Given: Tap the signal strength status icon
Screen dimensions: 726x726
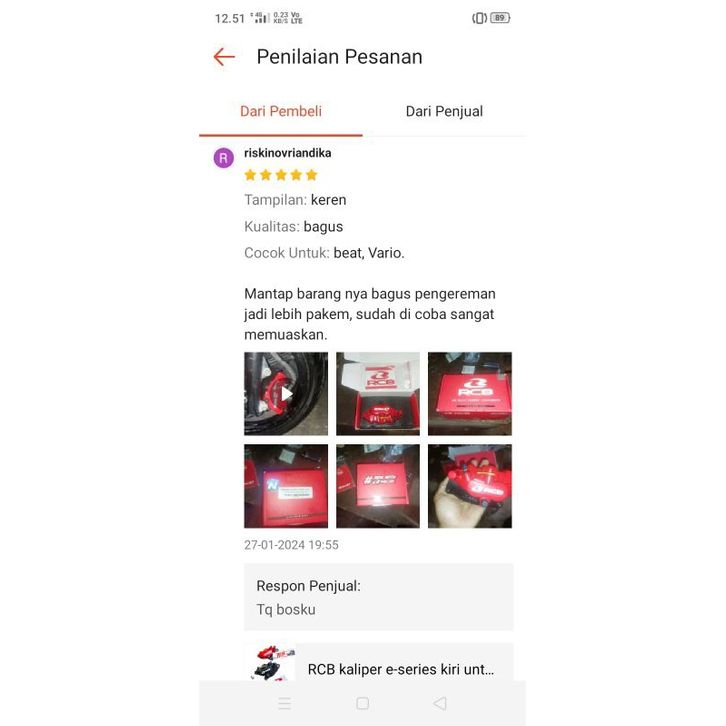Looking at the screenshot, I should [x=260, y=18].
